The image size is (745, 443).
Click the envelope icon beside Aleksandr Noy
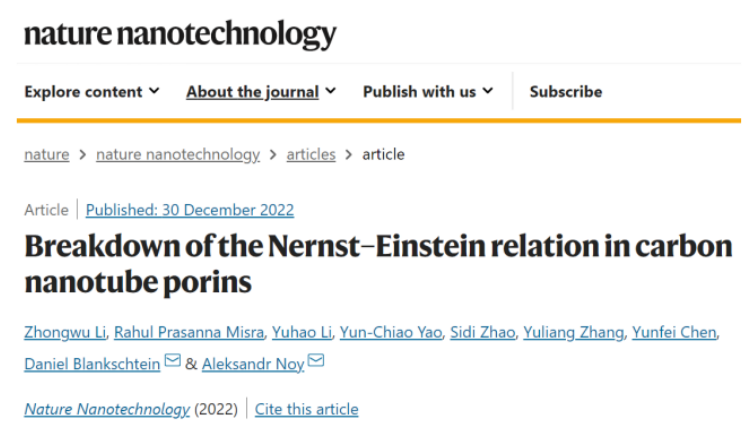tap(316, 361)
